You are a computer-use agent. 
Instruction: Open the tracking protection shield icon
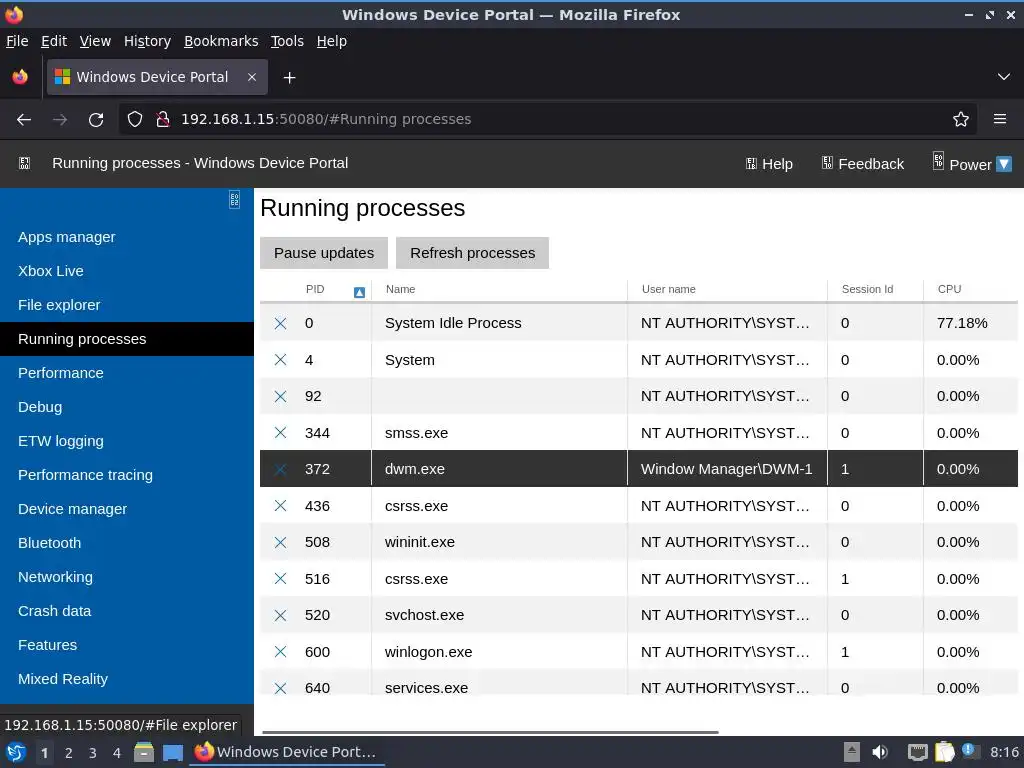tap(135, 119)
